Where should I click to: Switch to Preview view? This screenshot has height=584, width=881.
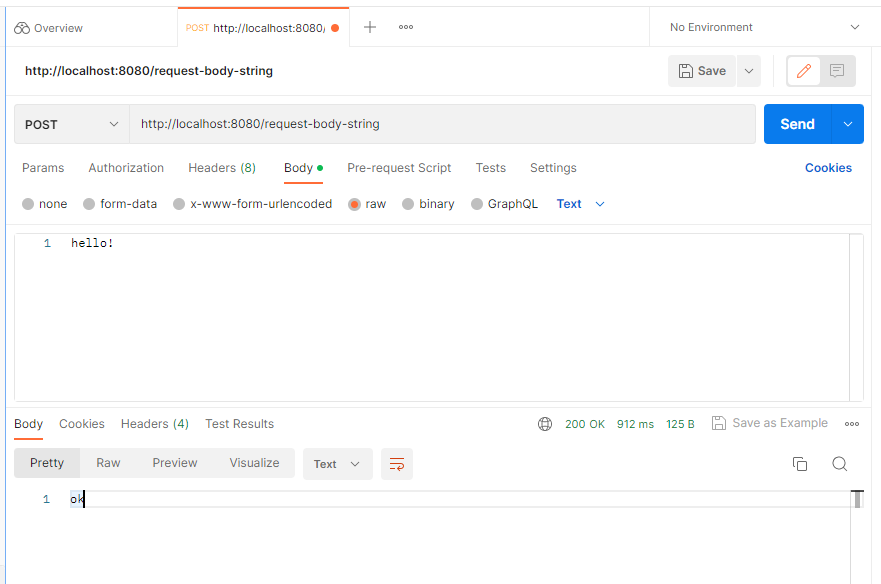point(175,463)
